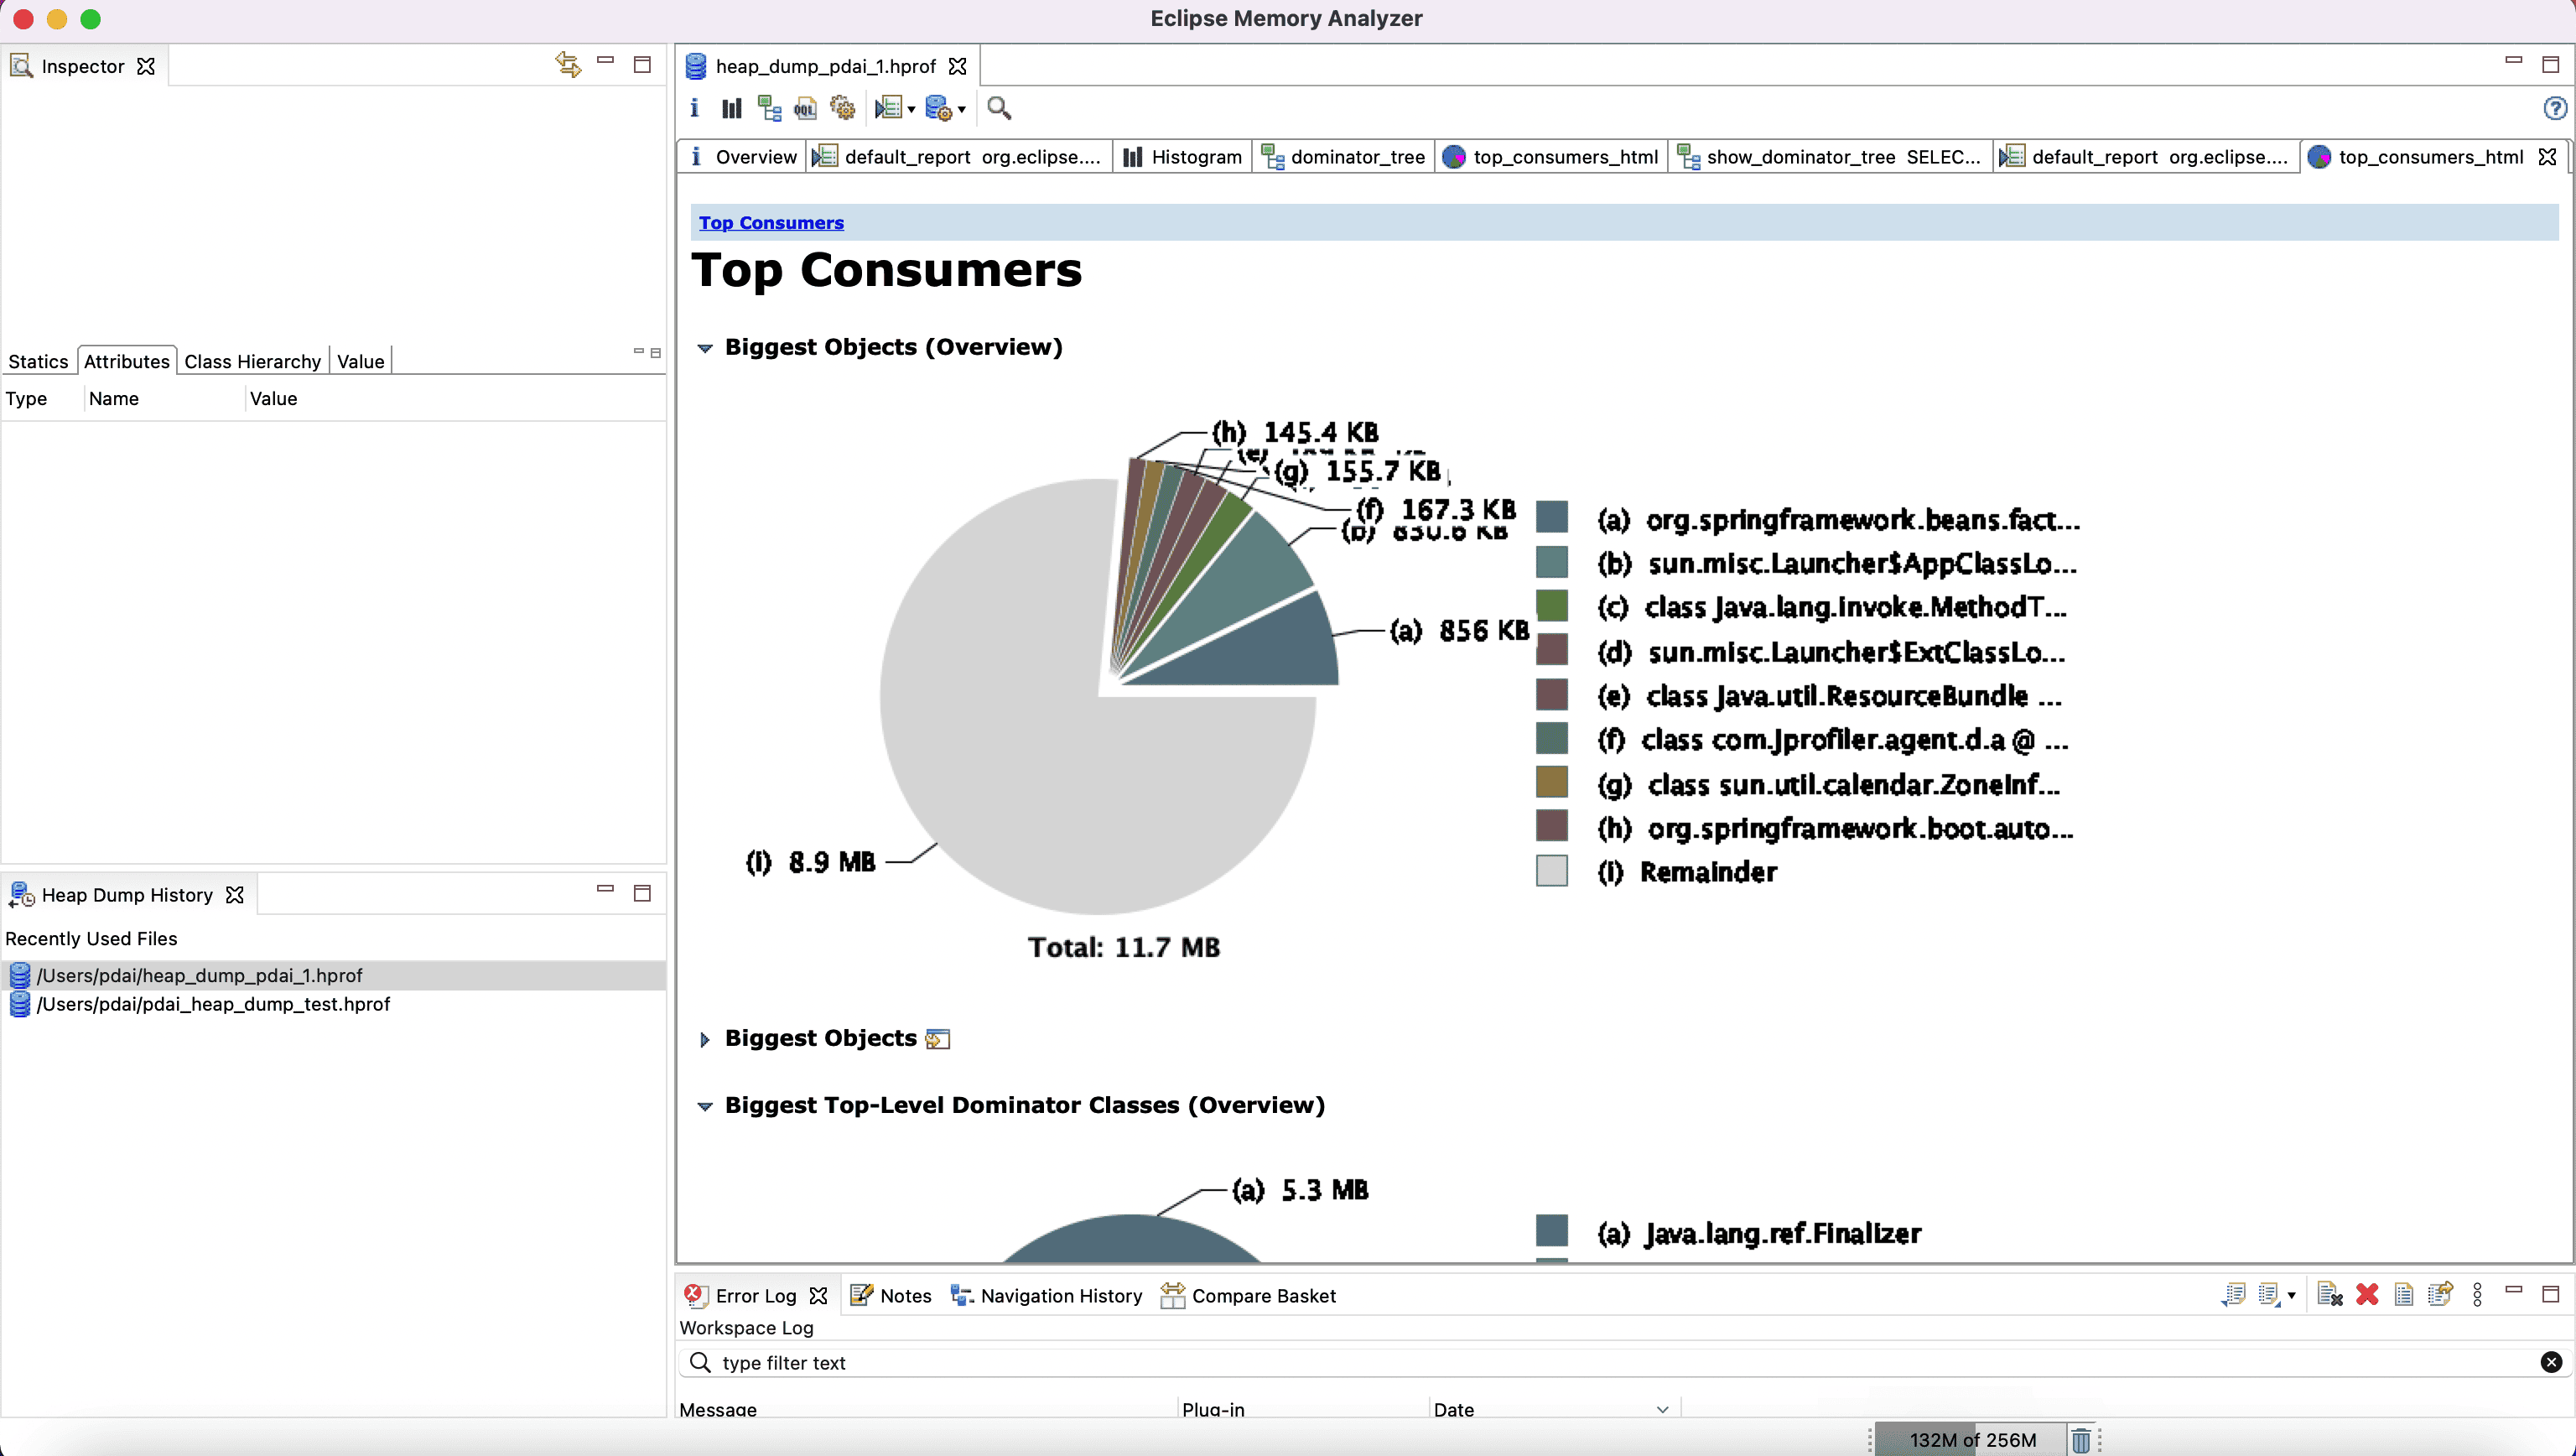The width and height of the screenshot is (2576, 1456).
Task: Open the query browser dropdown arrow
Action: pyautogui.click(x=962, y=109)
